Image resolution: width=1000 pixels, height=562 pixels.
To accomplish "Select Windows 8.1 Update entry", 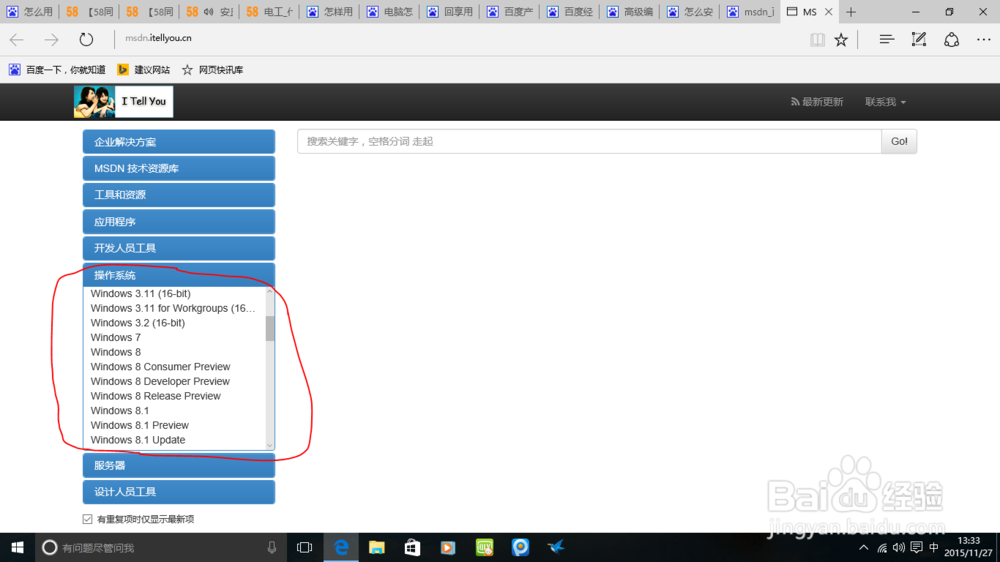I will click(138, 440).
